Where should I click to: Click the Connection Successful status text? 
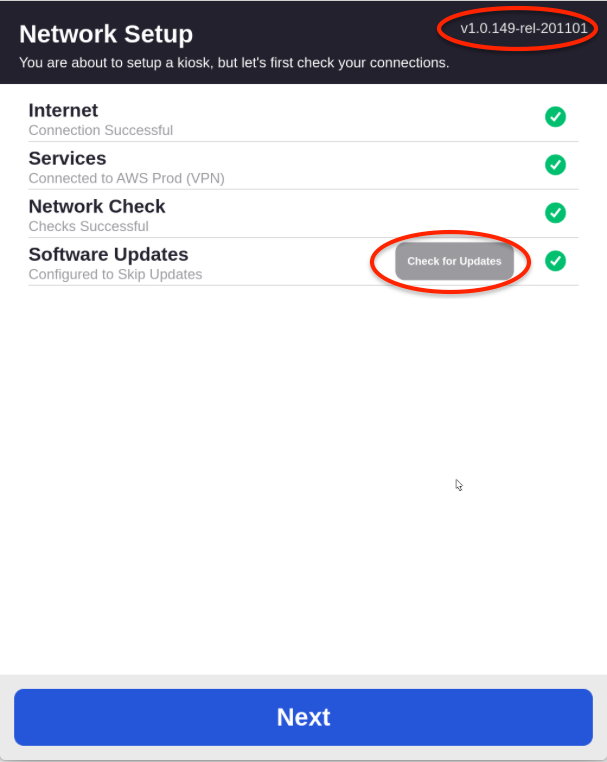[100, 130]
